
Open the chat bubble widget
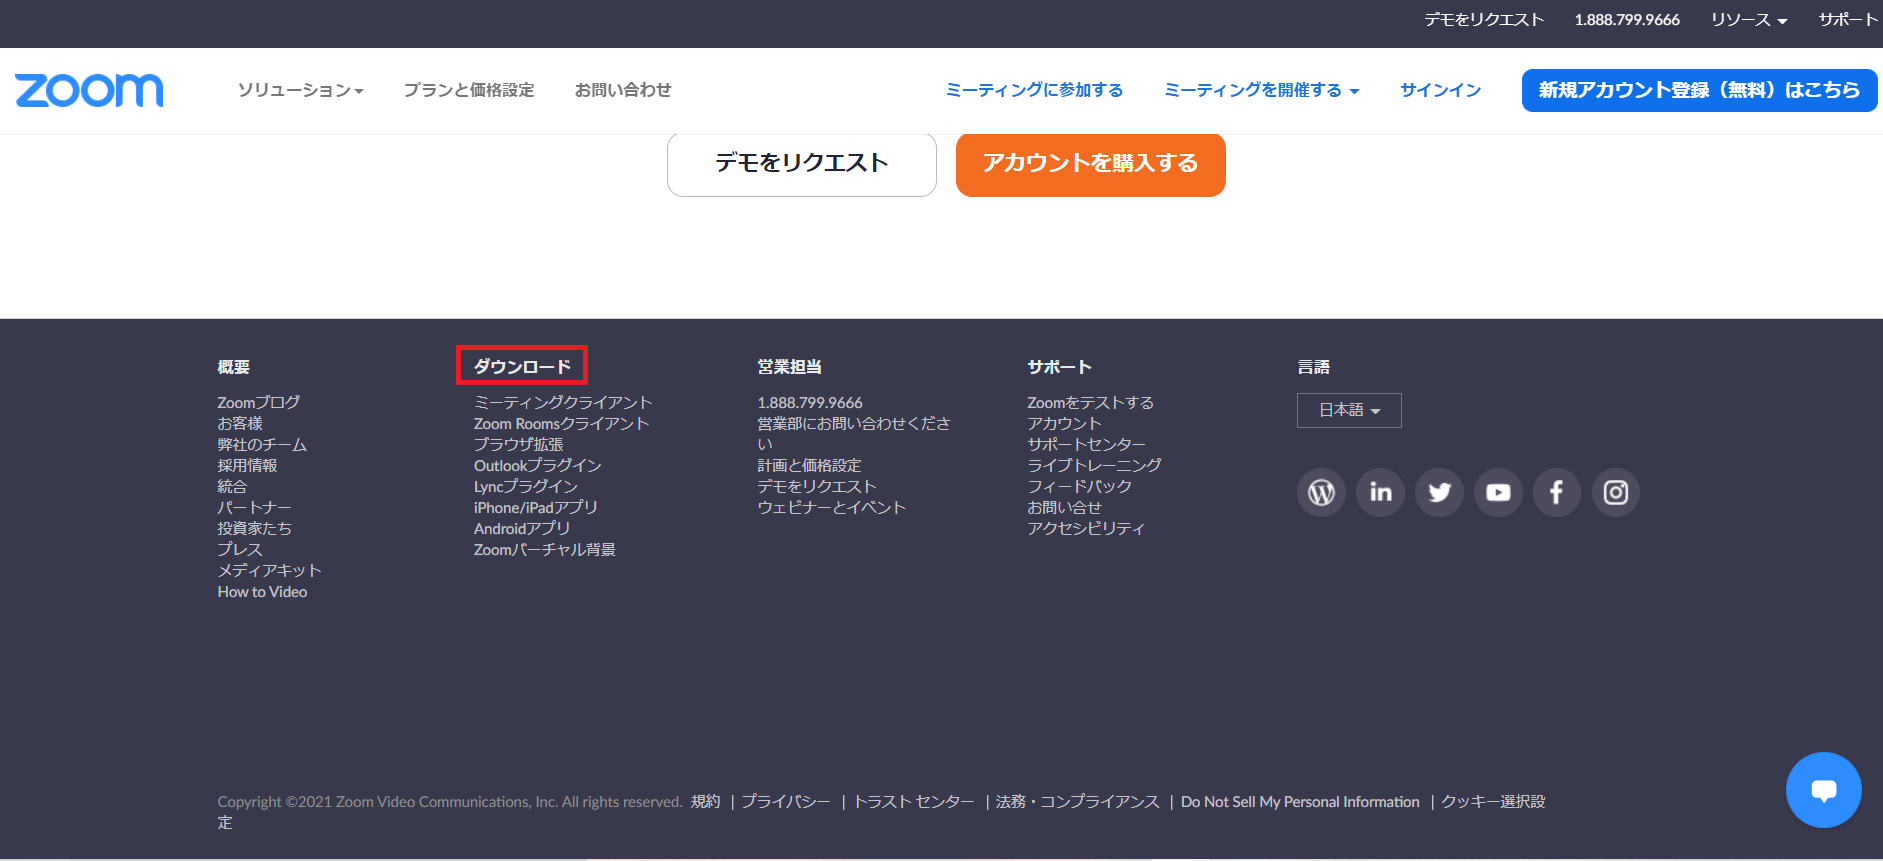pyautogui.click(x=1823, y=790)
